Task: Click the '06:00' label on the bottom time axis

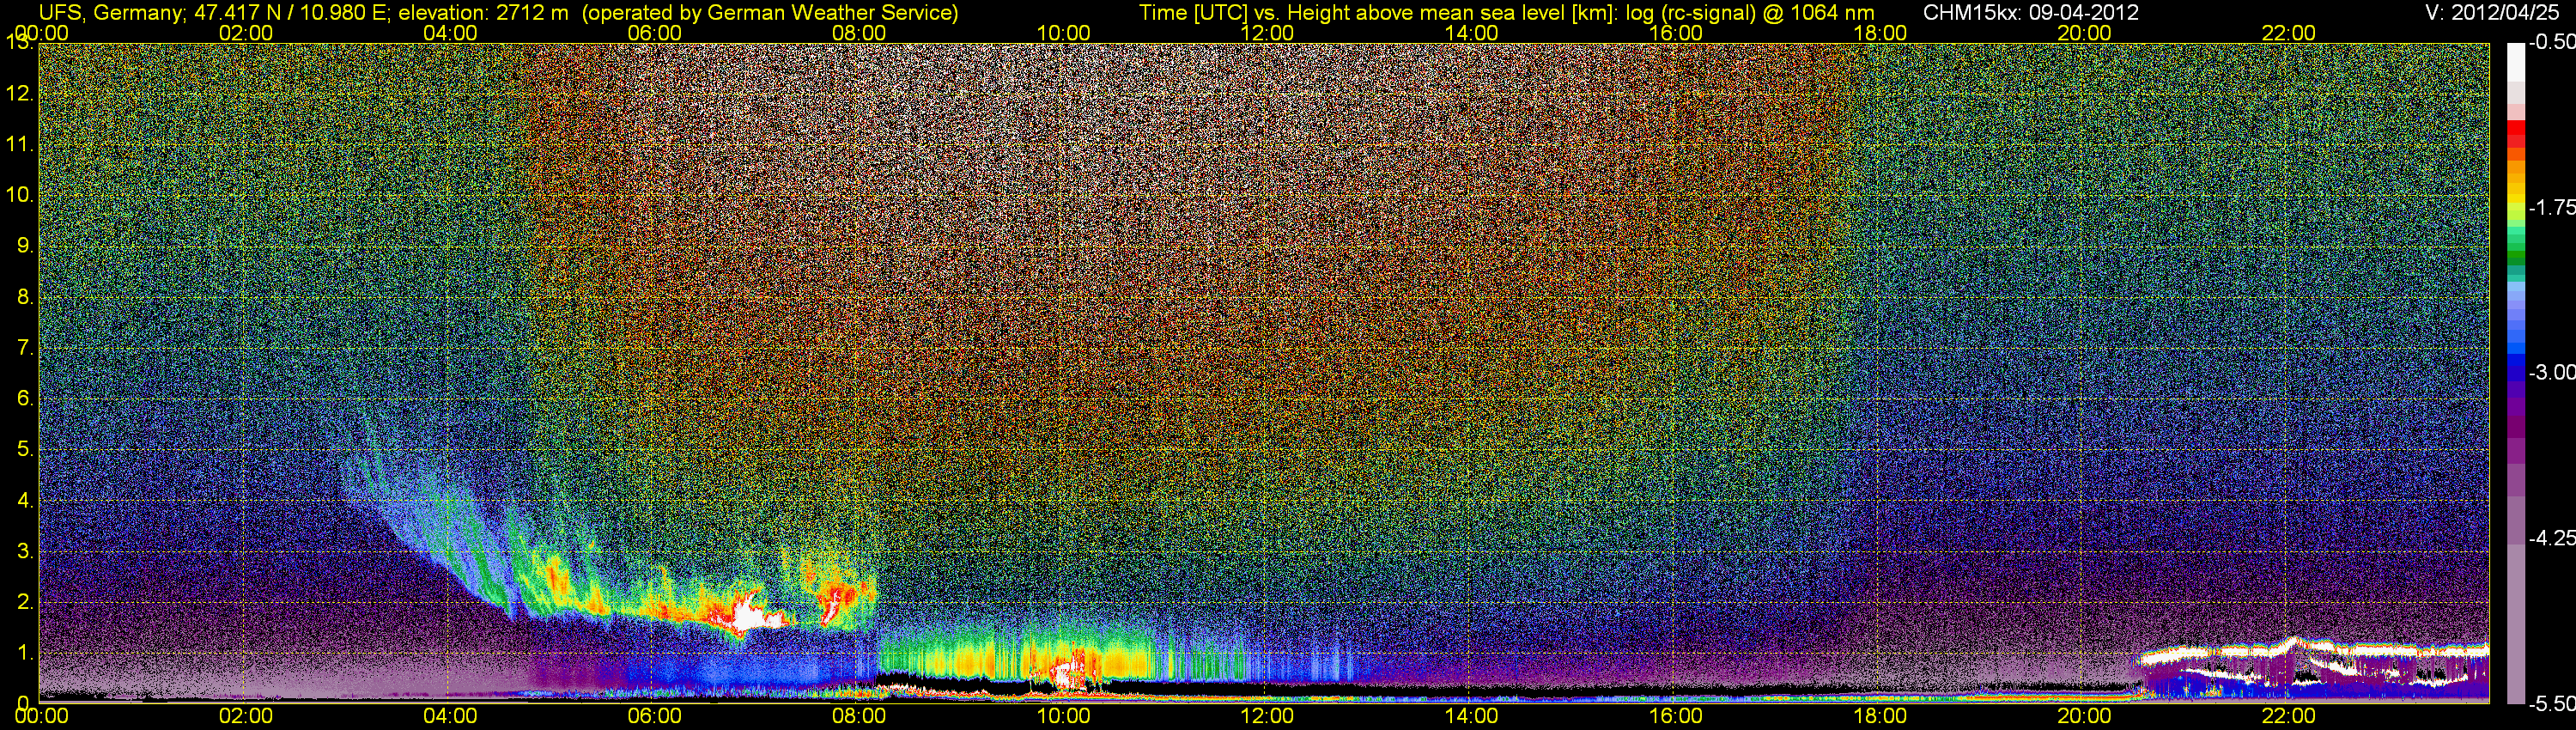Action: click(655, 717)
